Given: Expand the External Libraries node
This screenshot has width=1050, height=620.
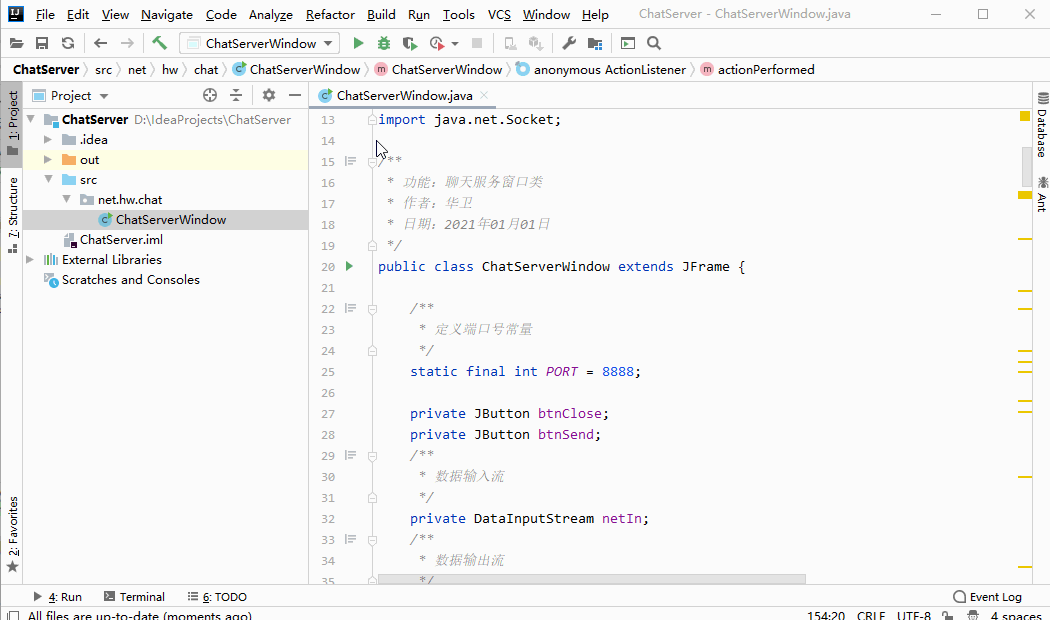Looking at the screenshot, I should point(29,260).
